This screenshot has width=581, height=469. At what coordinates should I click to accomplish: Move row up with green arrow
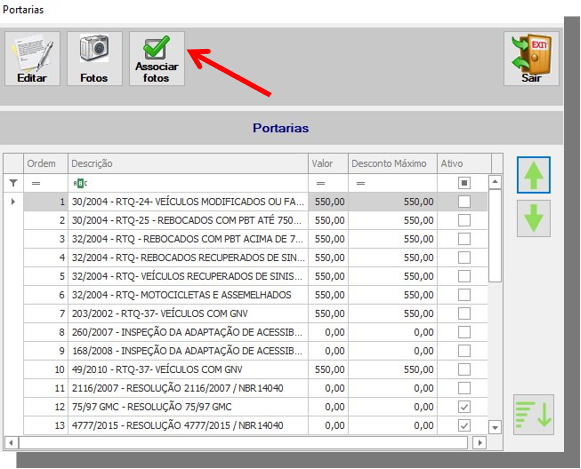[534, 175]
